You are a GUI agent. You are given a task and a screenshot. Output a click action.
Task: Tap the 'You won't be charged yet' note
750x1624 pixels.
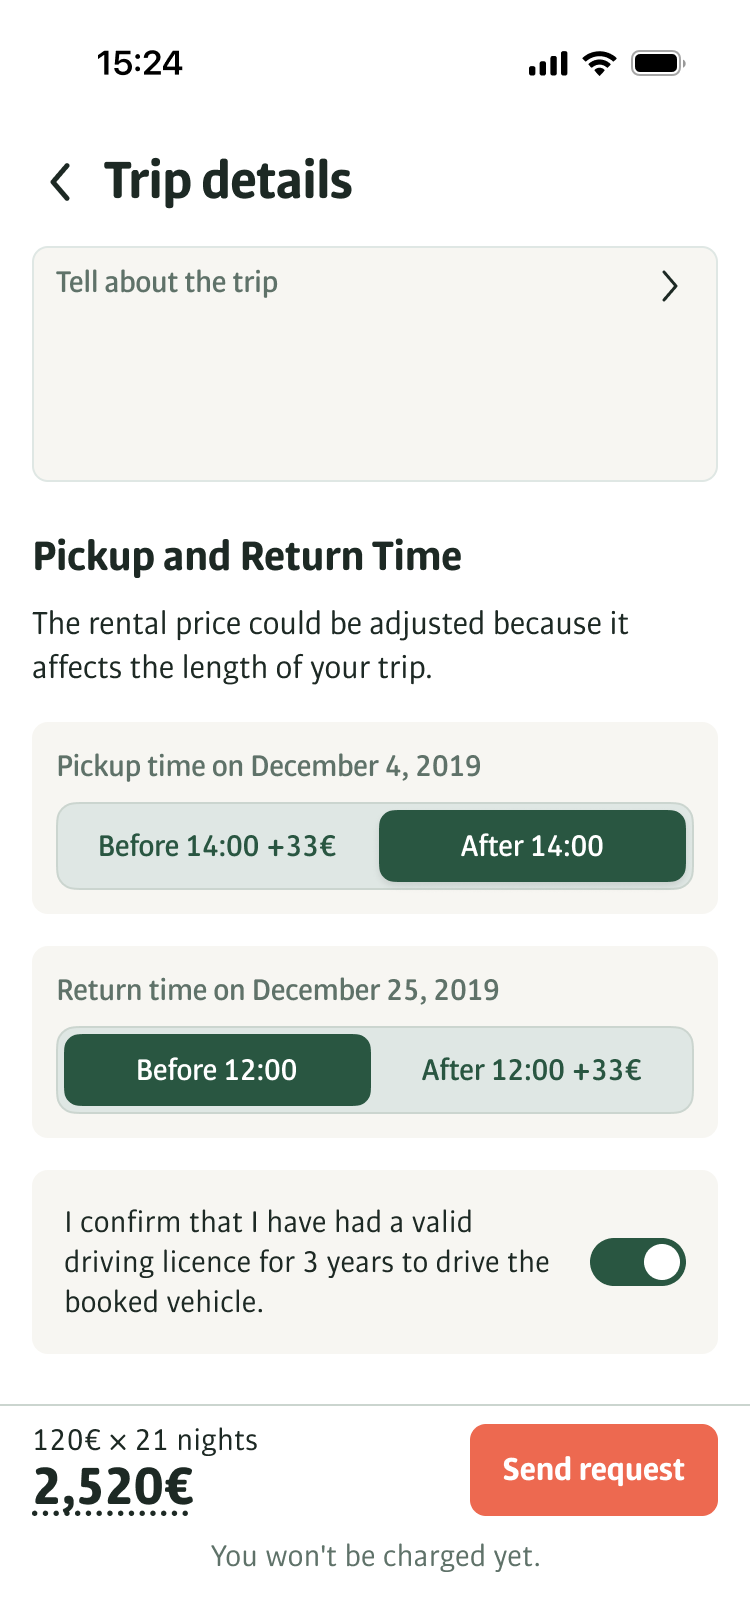click(x=375, y=1556)
